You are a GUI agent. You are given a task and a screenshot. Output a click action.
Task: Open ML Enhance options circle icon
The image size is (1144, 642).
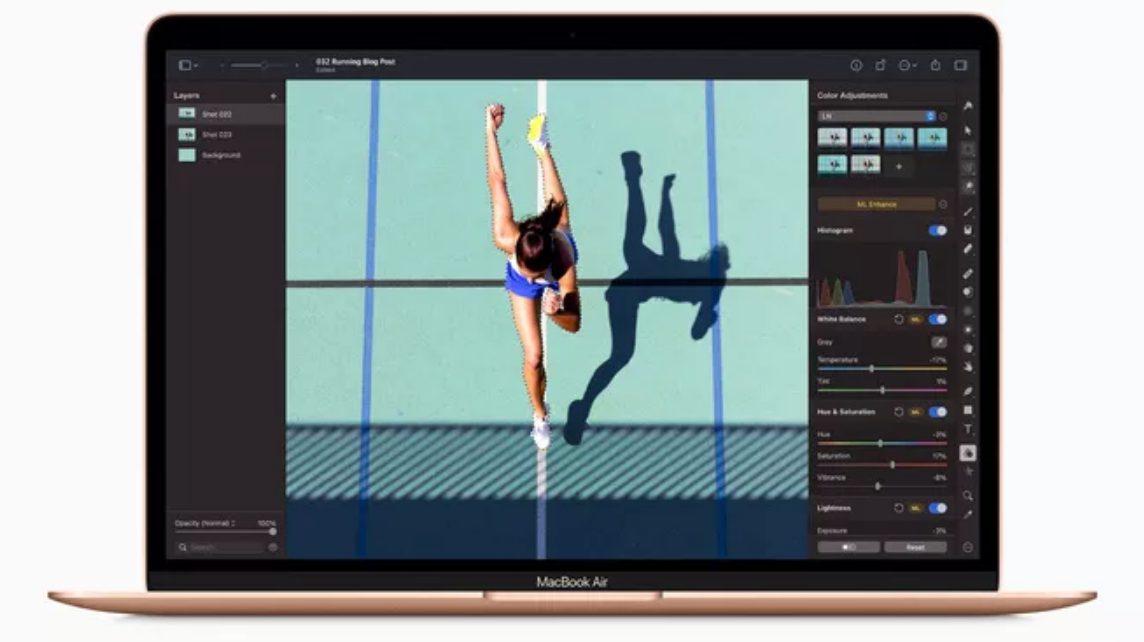[943, 204]
